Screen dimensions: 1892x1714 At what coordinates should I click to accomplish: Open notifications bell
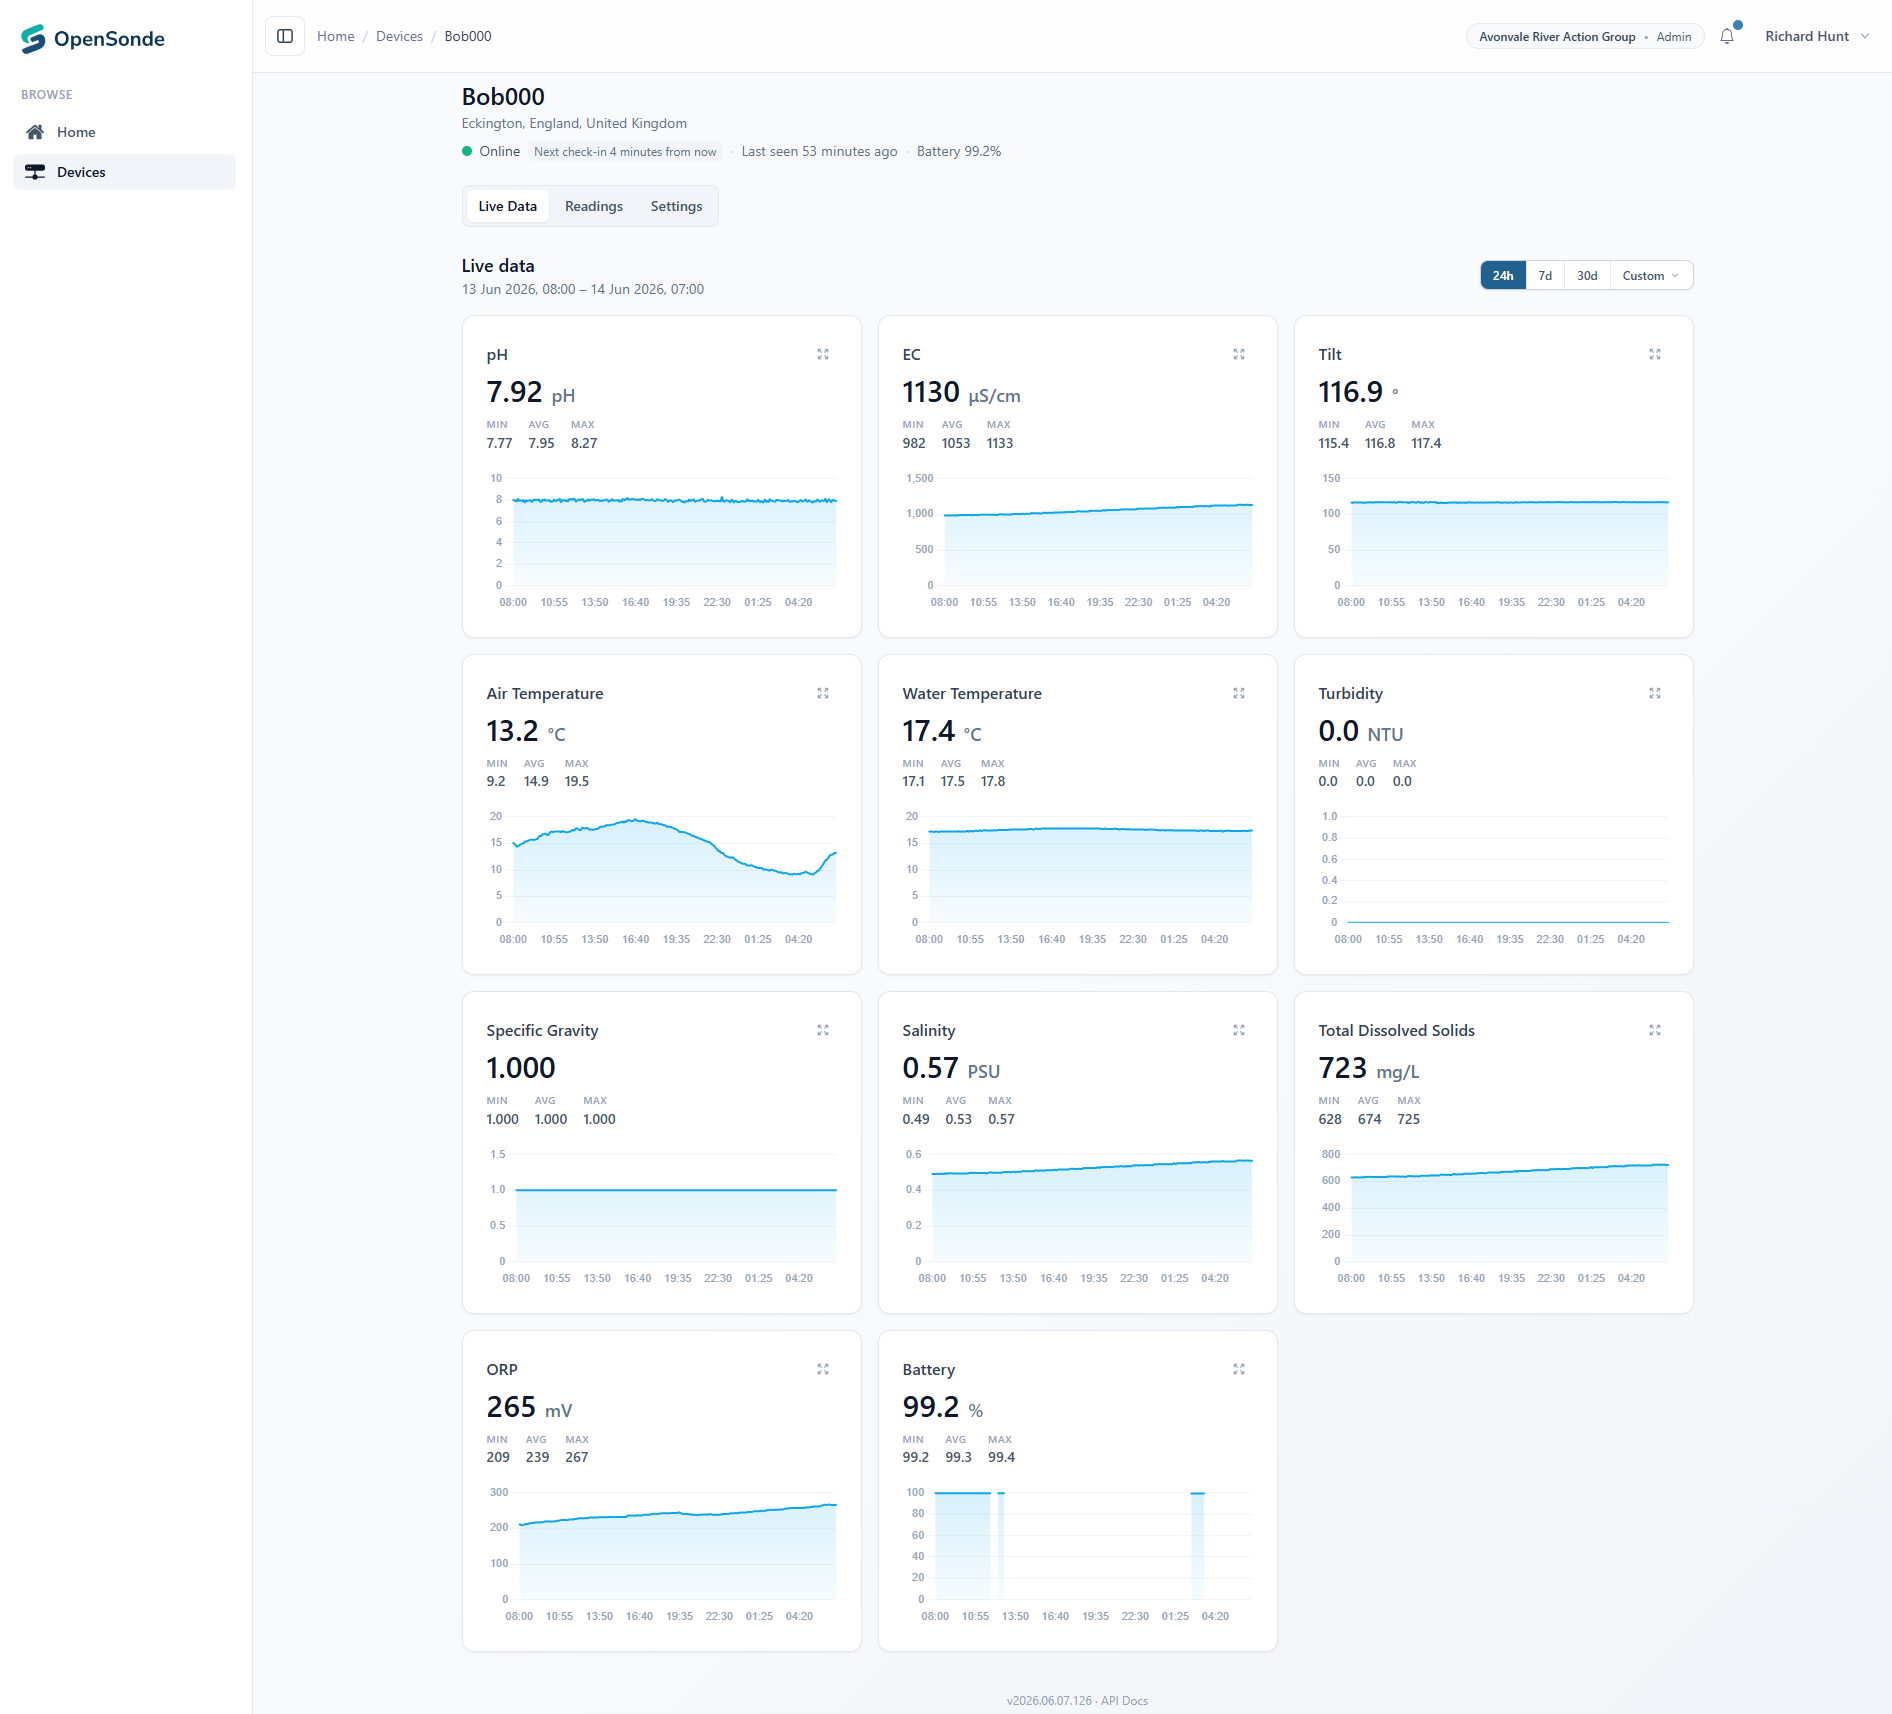[x=1727, y=36]
